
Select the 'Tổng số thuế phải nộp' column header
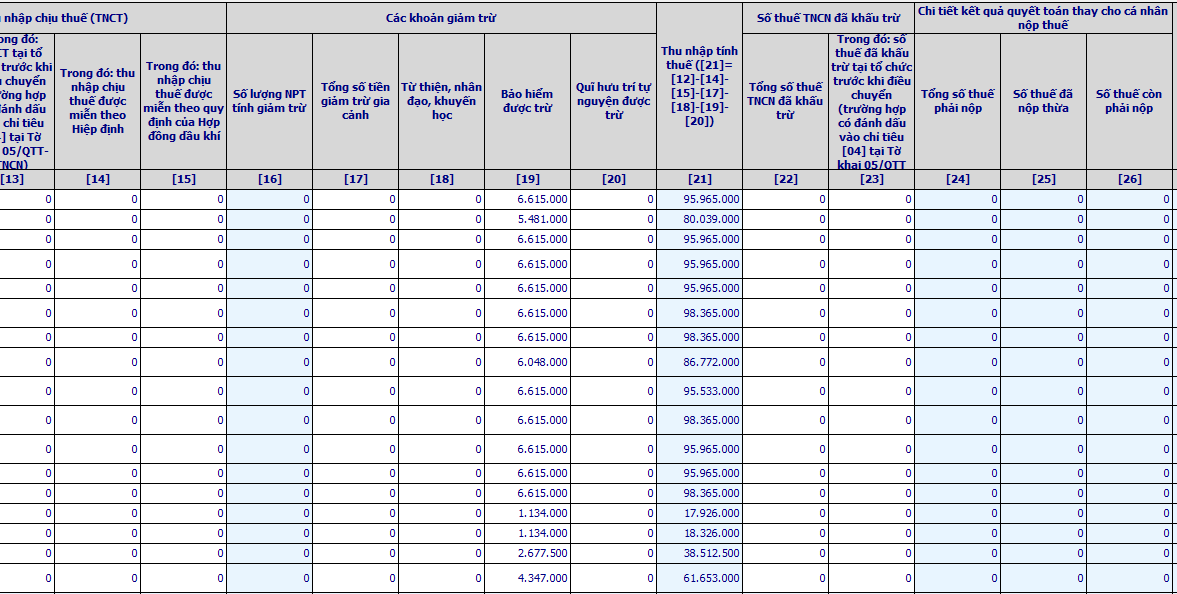point(957,101)
